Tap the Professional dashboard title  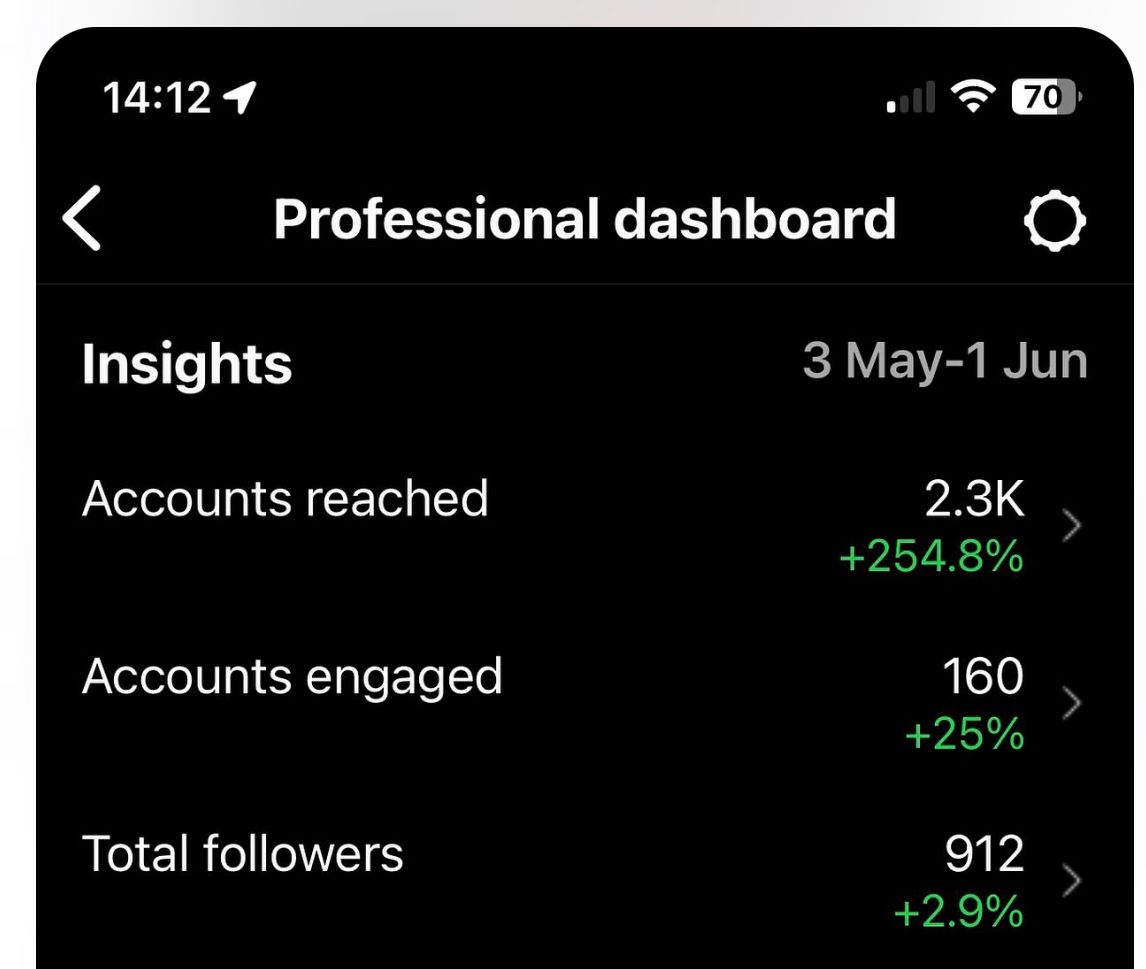coord(584,219)
